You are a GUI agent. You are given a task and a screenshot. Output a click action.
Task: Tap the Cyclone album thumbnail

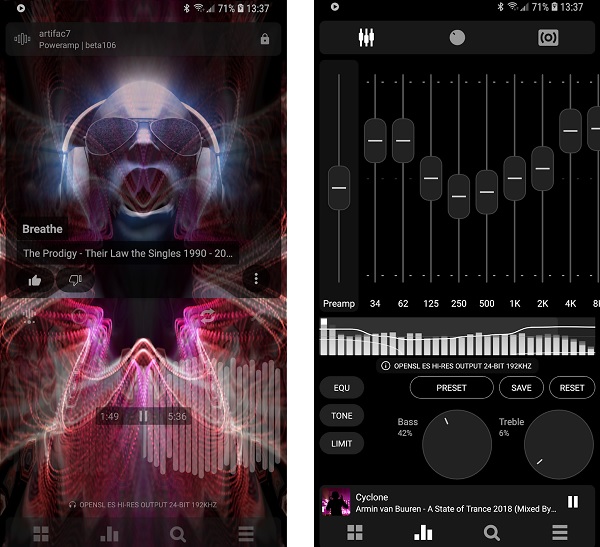(336, 501)
